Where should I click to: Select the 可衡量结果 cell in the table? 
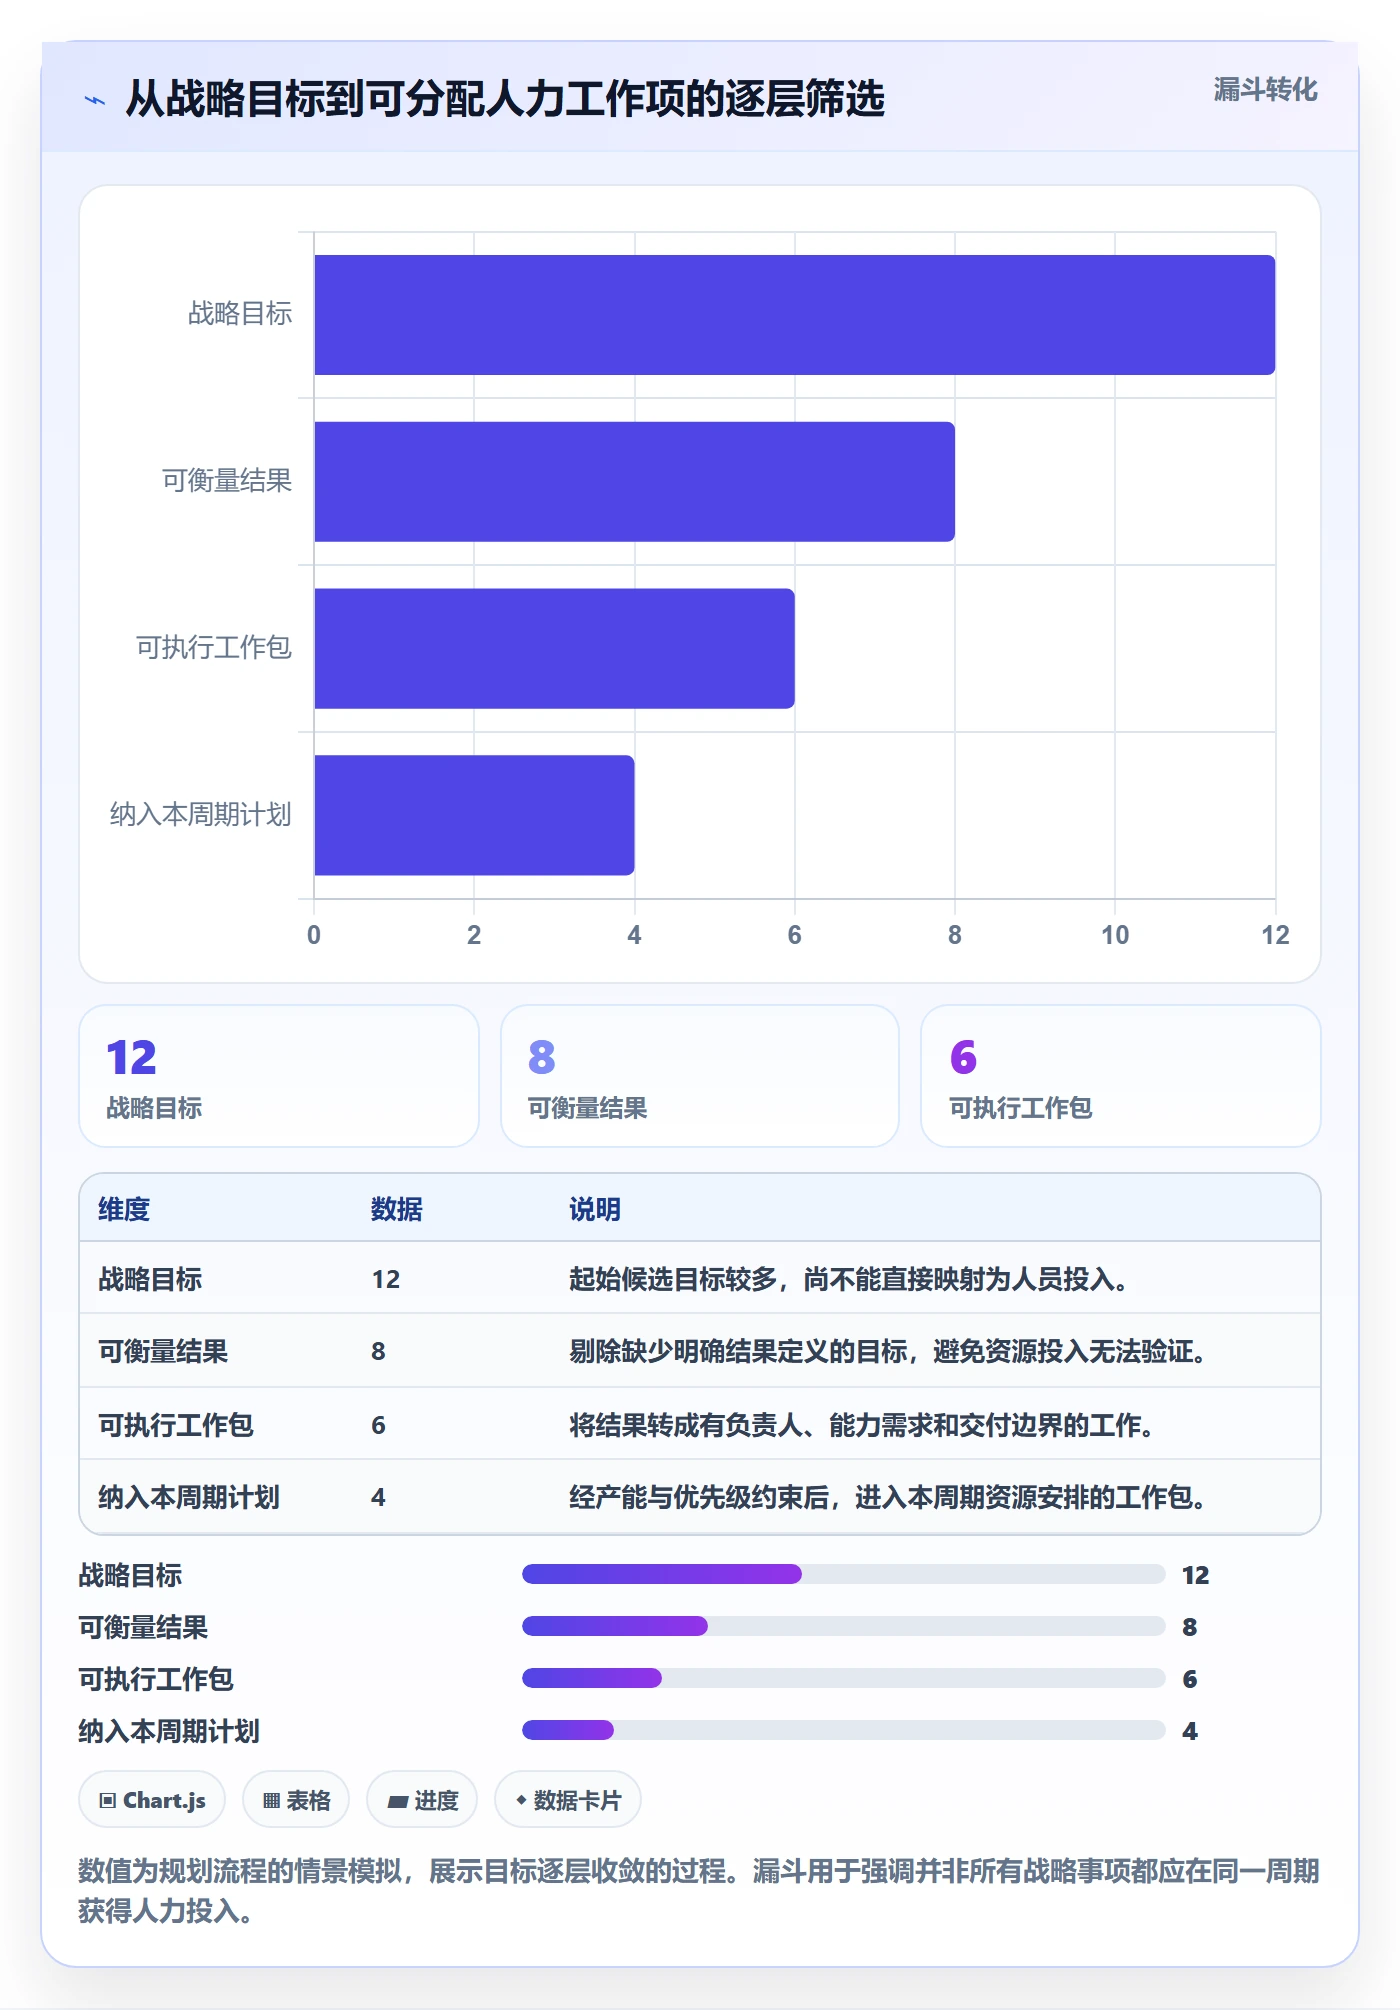(x=163, y=1351)
